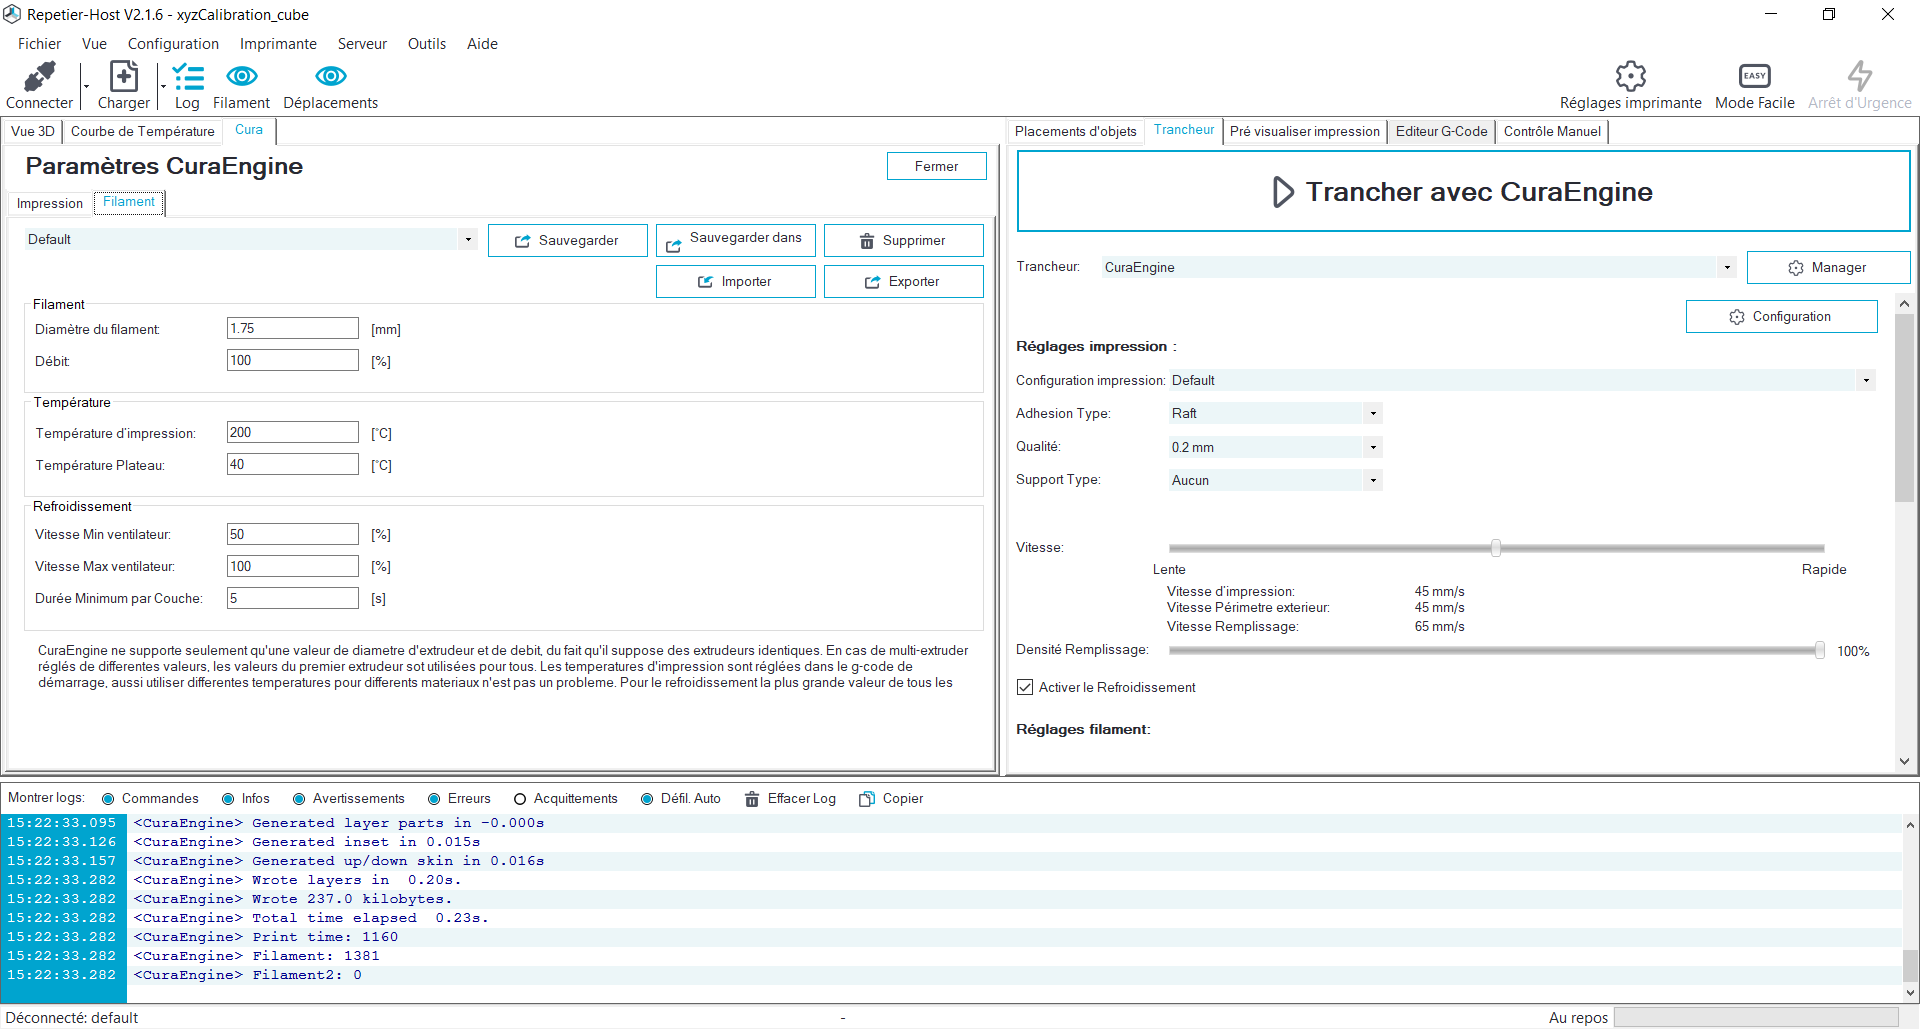
Task: Click Trancher avec CuraEngine button
Action: pyautogui.click(x=1463, y=191)
